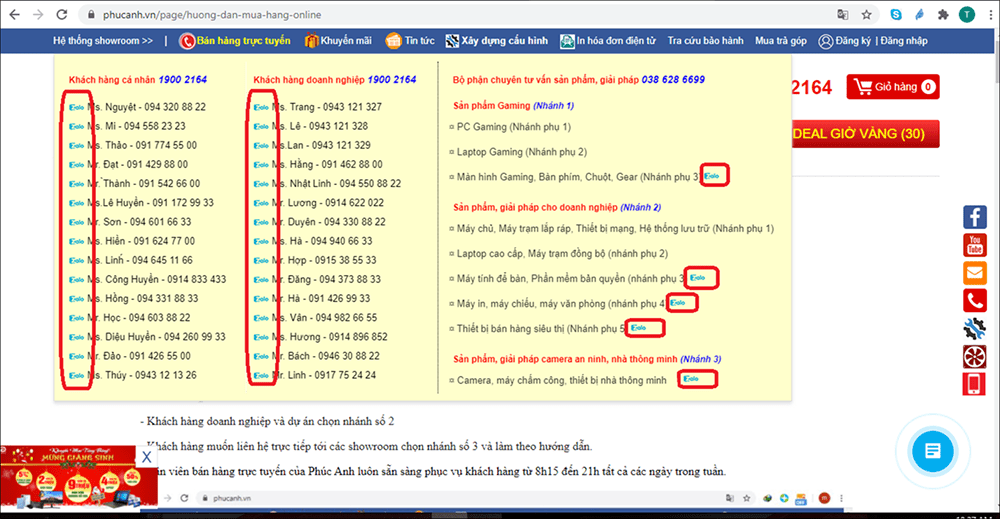The image size is (1000, 519).
Task: Bookmark this page with the star icon
Action: tap(866, 14)
